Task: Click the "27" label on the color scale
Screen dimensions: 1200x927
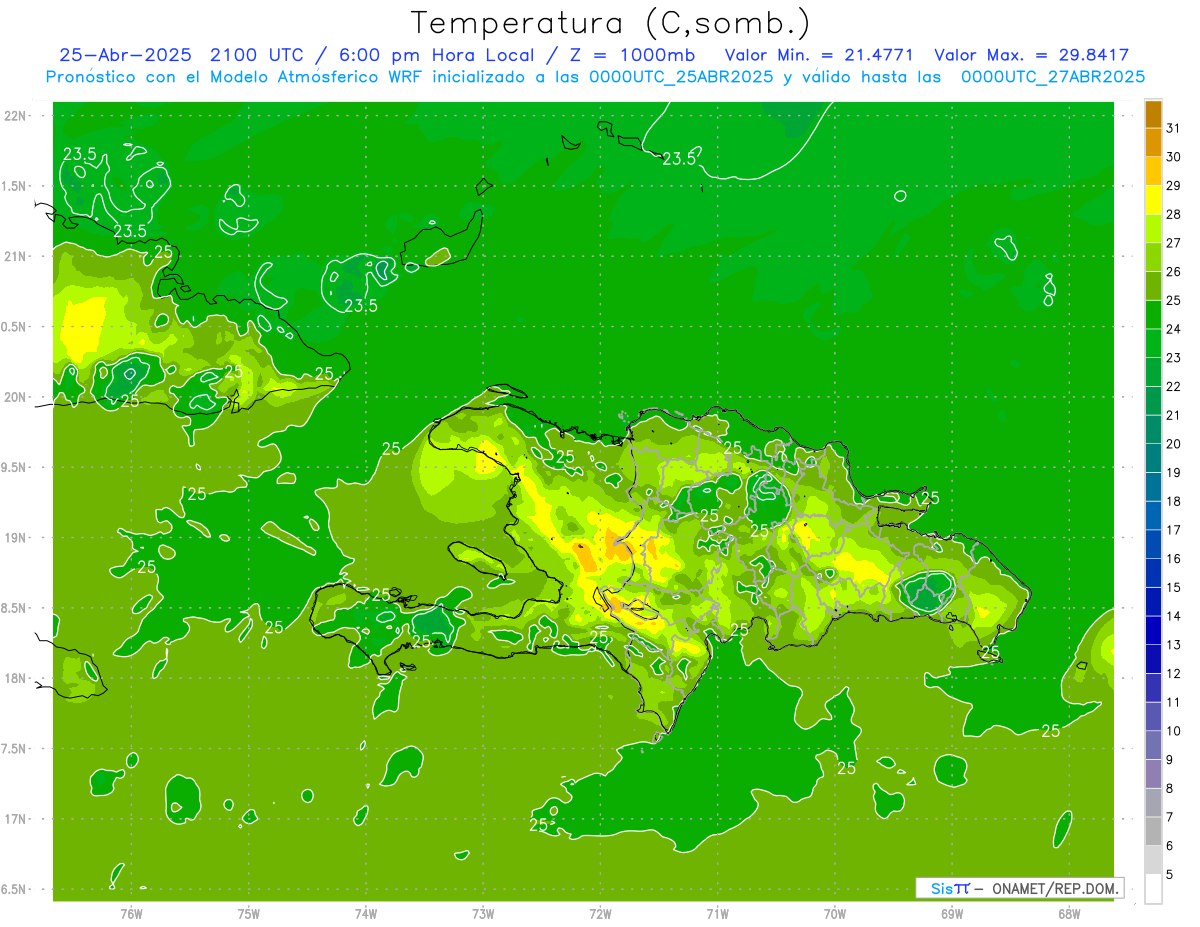Action: click(x=1174, y=243)
